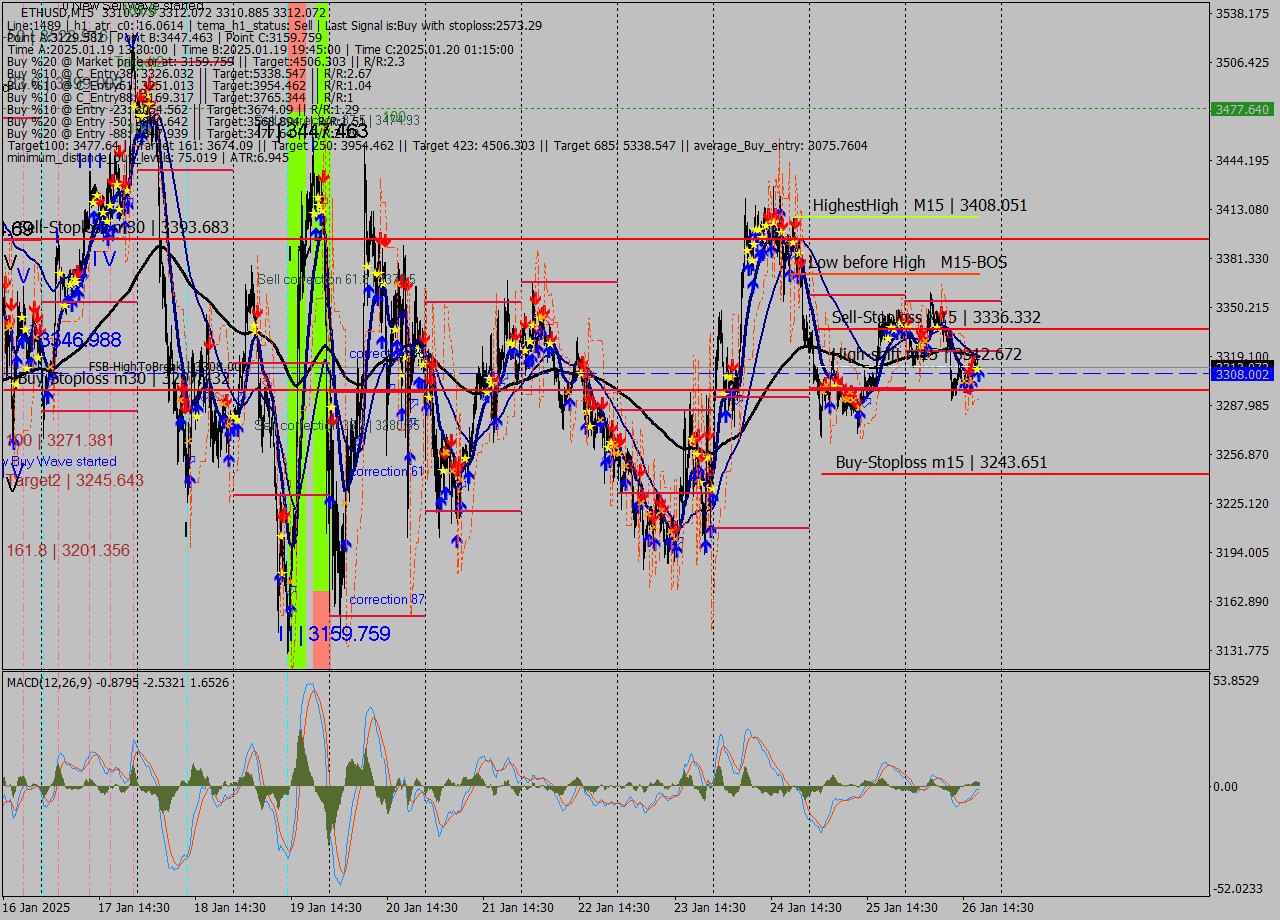Click the correction 61 label
This screenshot has width=1280, height=920.
tap(386, 471)
